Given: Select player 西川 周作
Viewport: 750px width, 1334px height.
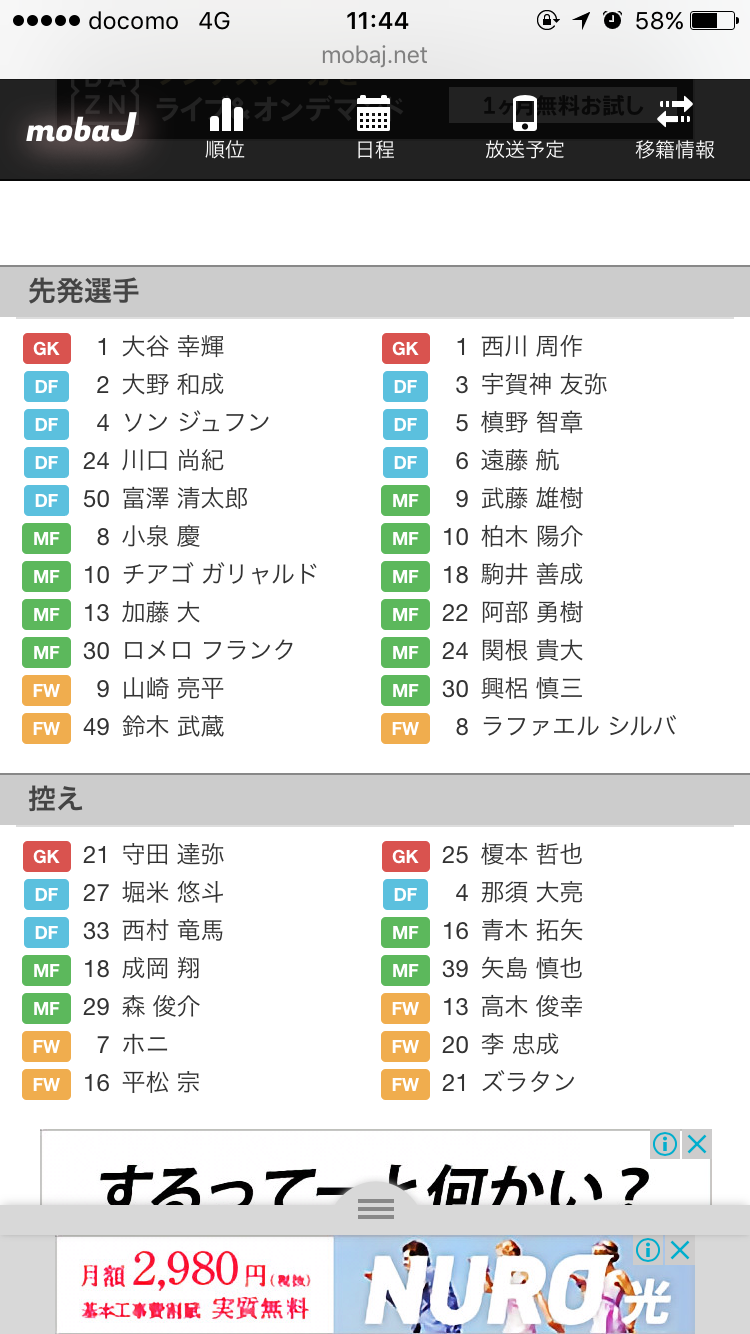Looking at the screenshot, I should tap(531, 347).
